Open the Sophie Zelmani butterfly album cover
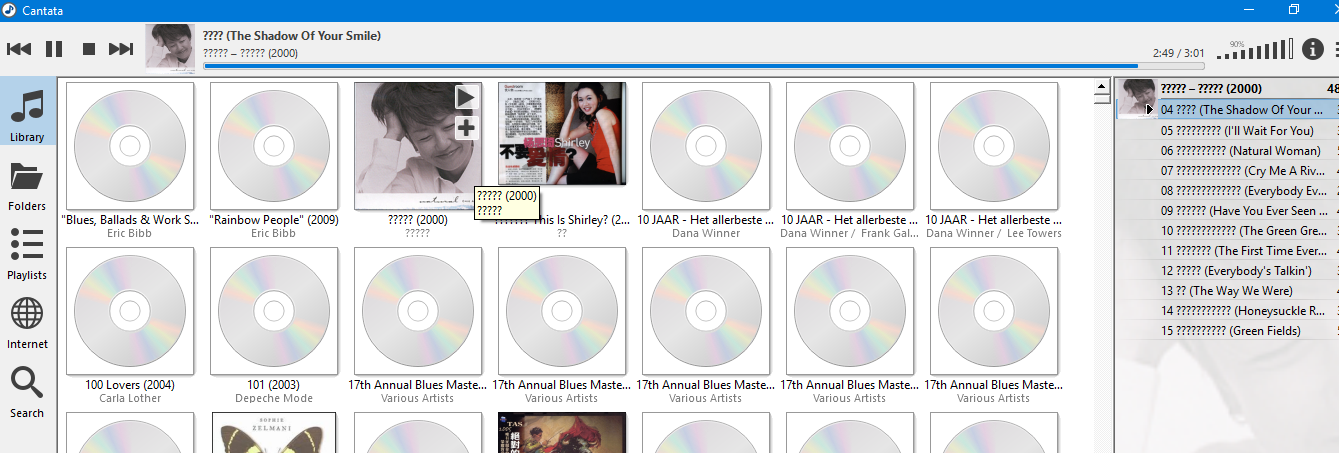The image size is (1339, 453). click(274, 433)
